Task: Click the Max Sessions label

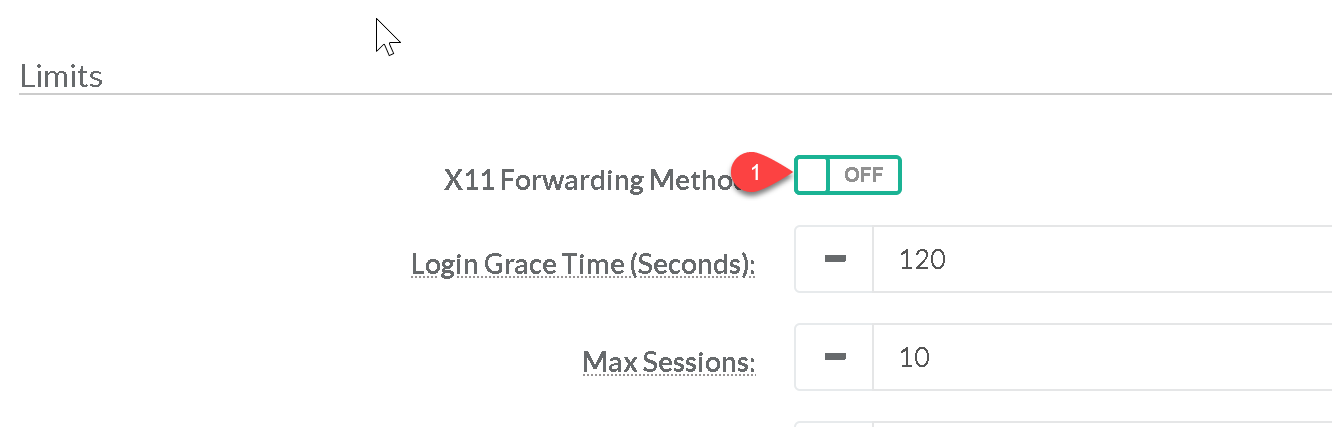Action: [x=668, y=360]
